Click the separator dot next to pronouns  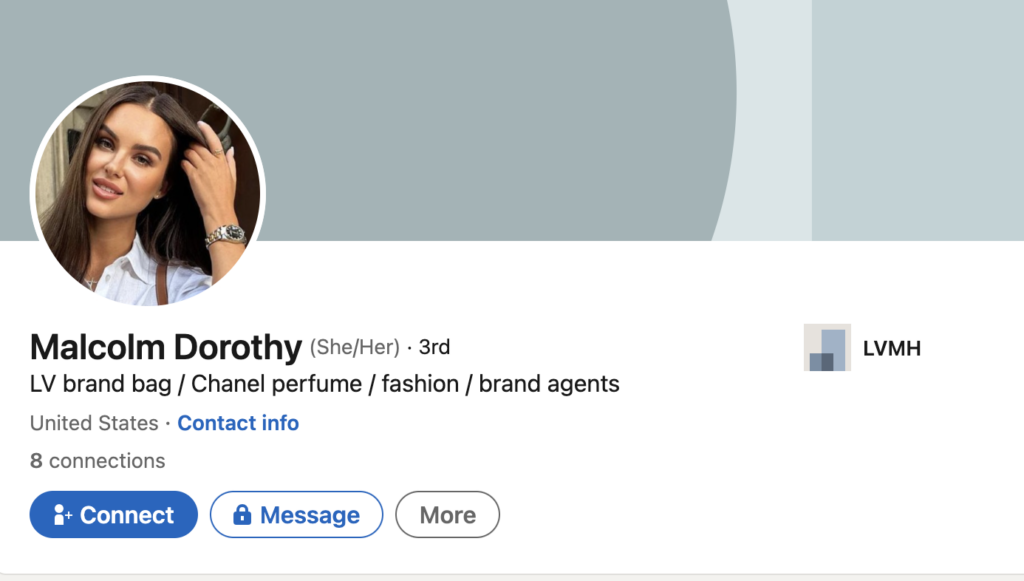[x=408, y=347]
